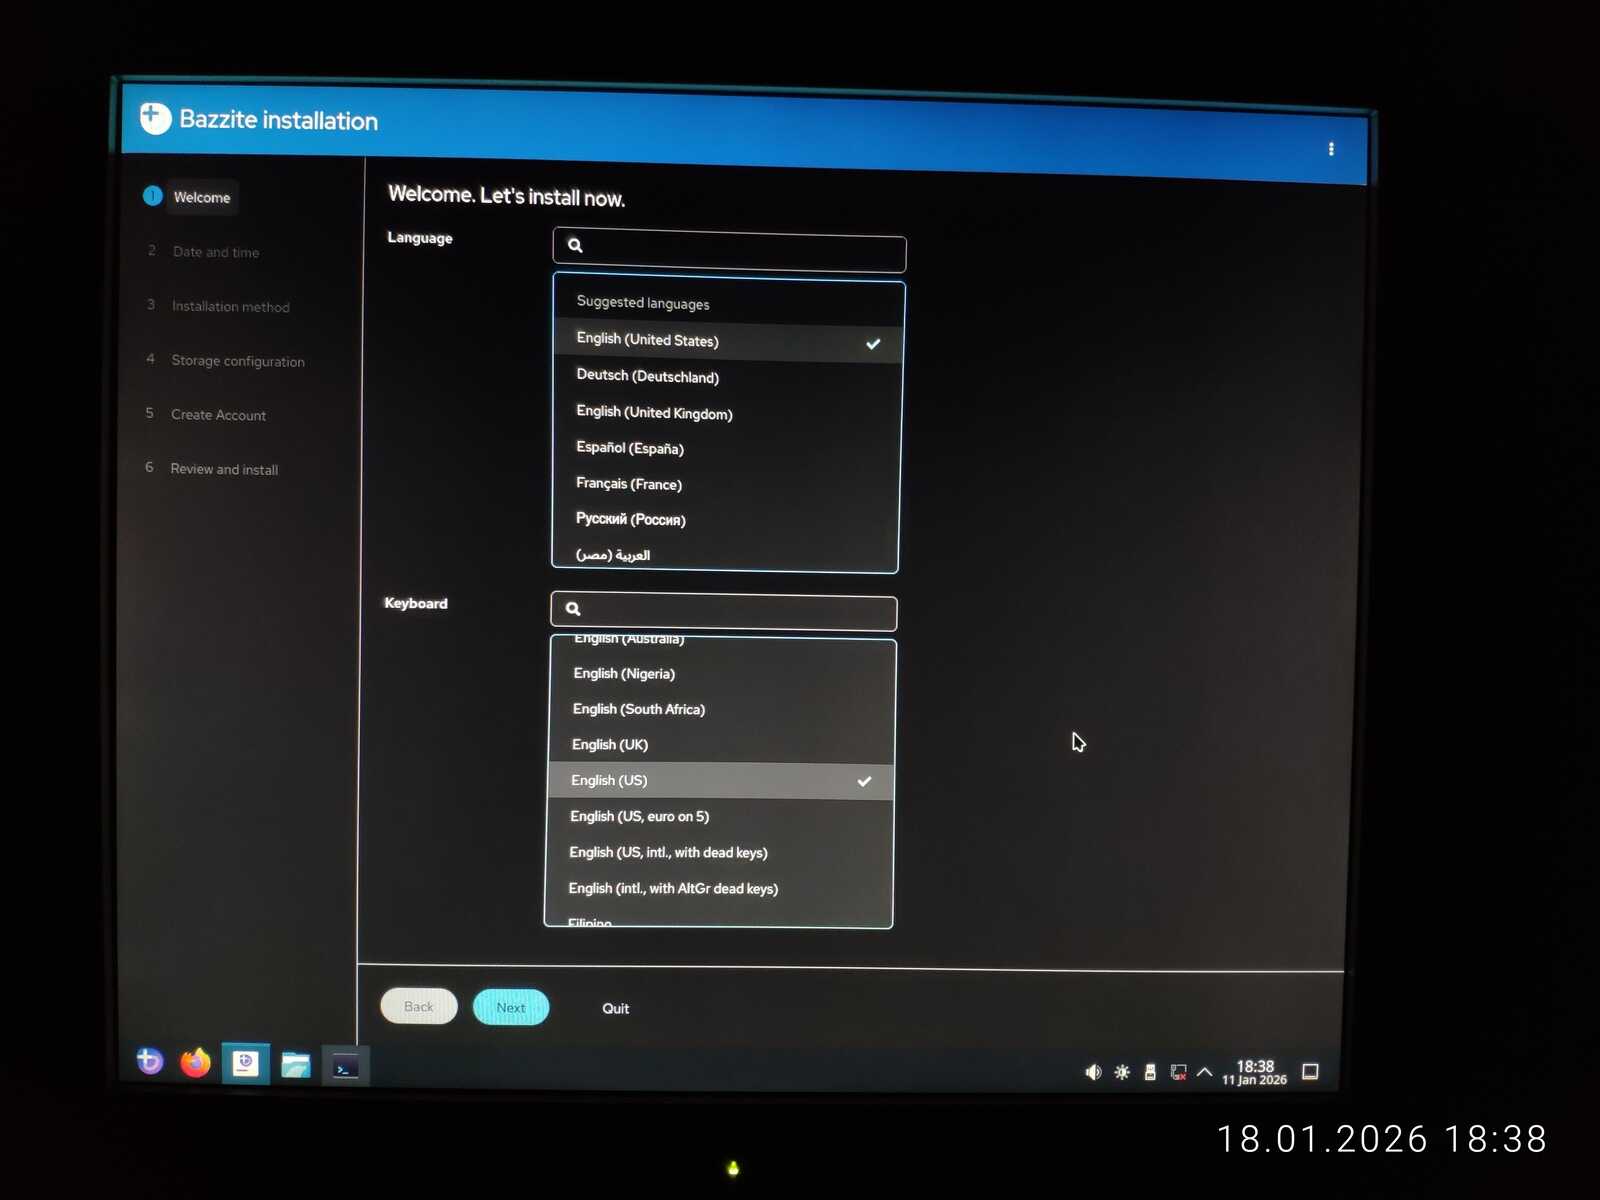The width and height of the screenshot is (1600, 1200).
Task: Click the Next button
Action: click(511, 1007)
